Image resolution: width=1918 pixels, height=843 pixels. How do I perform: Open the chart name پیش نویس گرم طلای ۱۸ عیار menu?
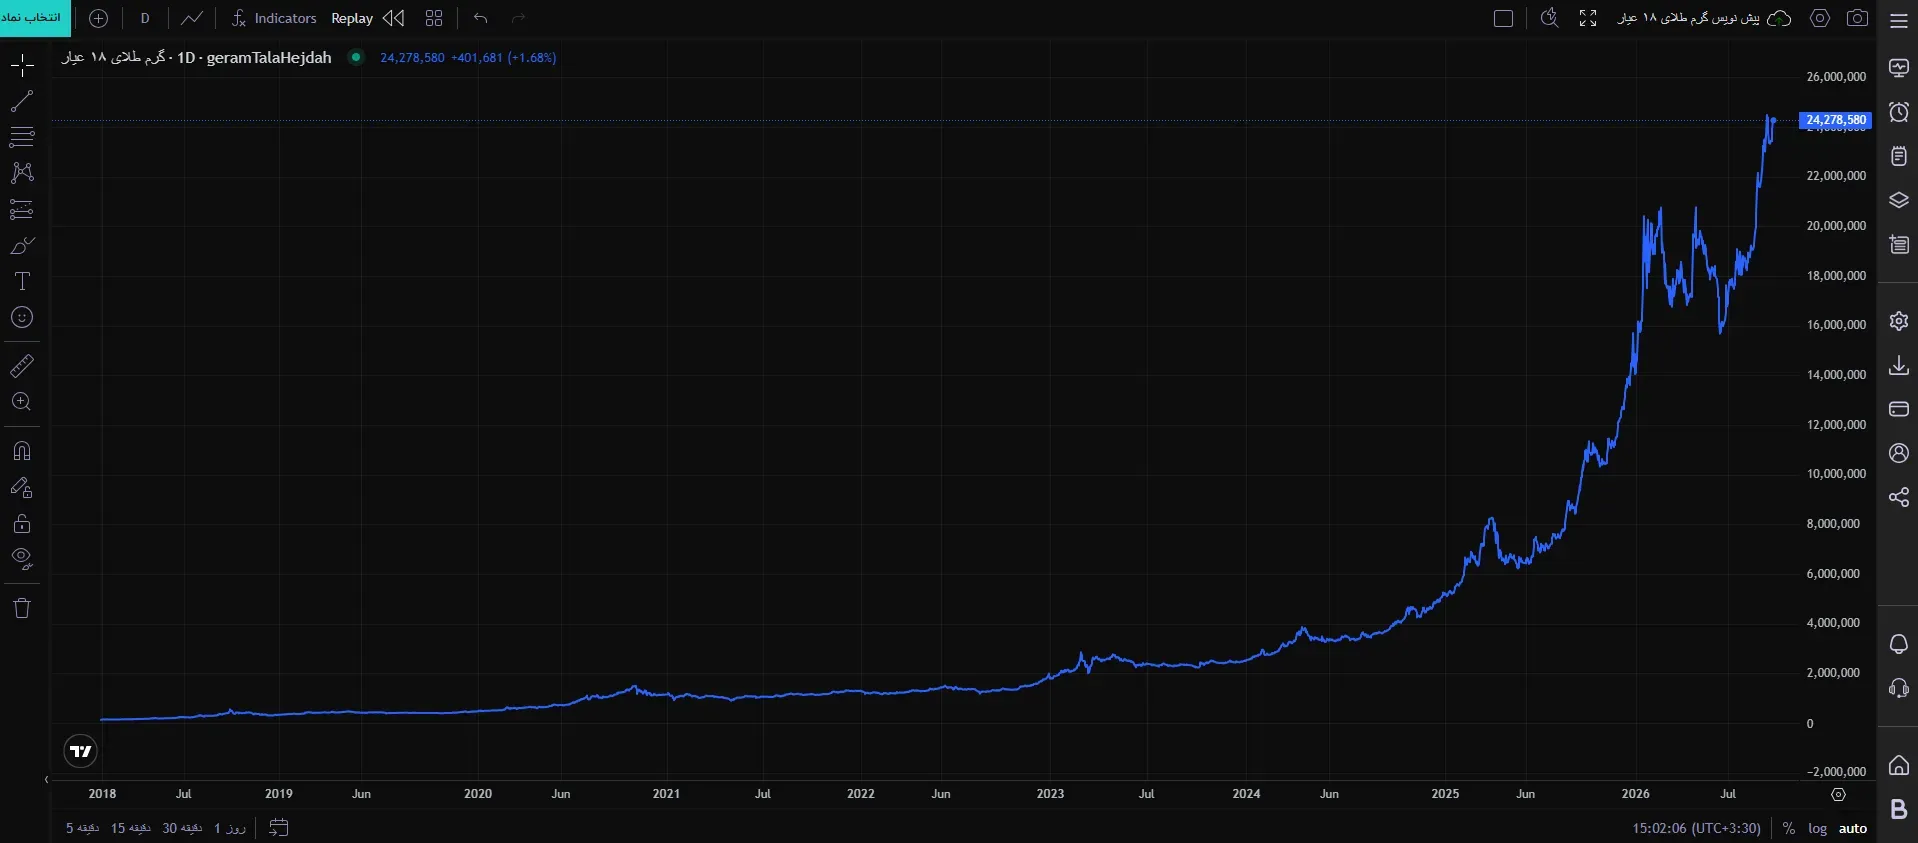(x=1689, y=18)
